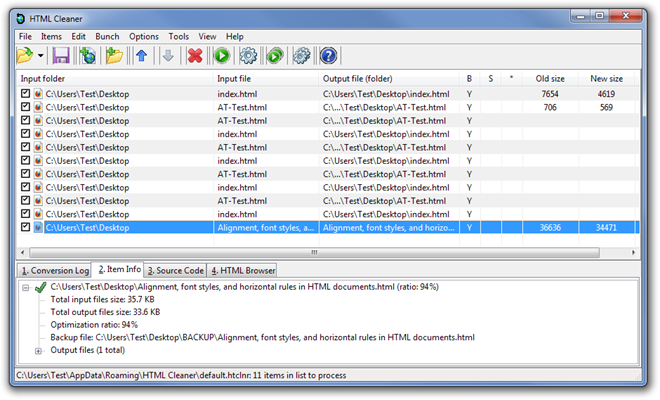Click the Add web page globe icon
Image resolution: width=660 pixels, height=400 pixels.
tap(88, 56)
